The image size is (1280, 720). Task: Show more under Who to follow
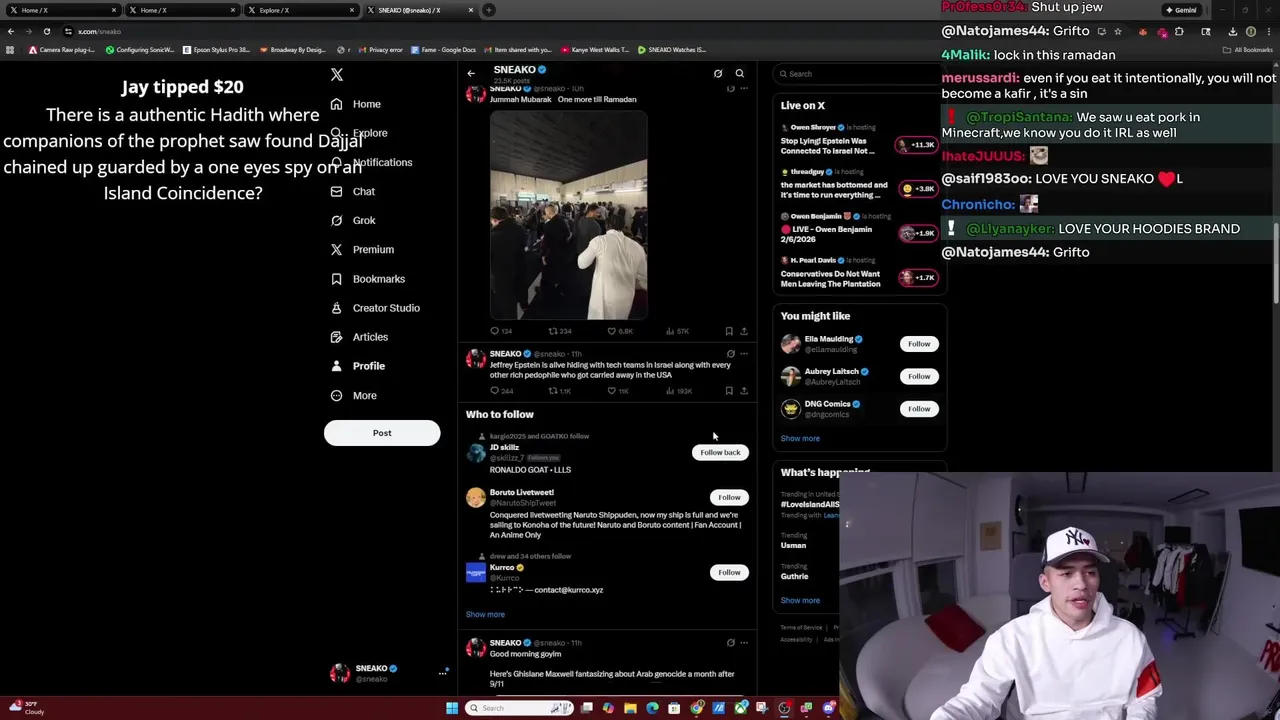tap(485, 614)
